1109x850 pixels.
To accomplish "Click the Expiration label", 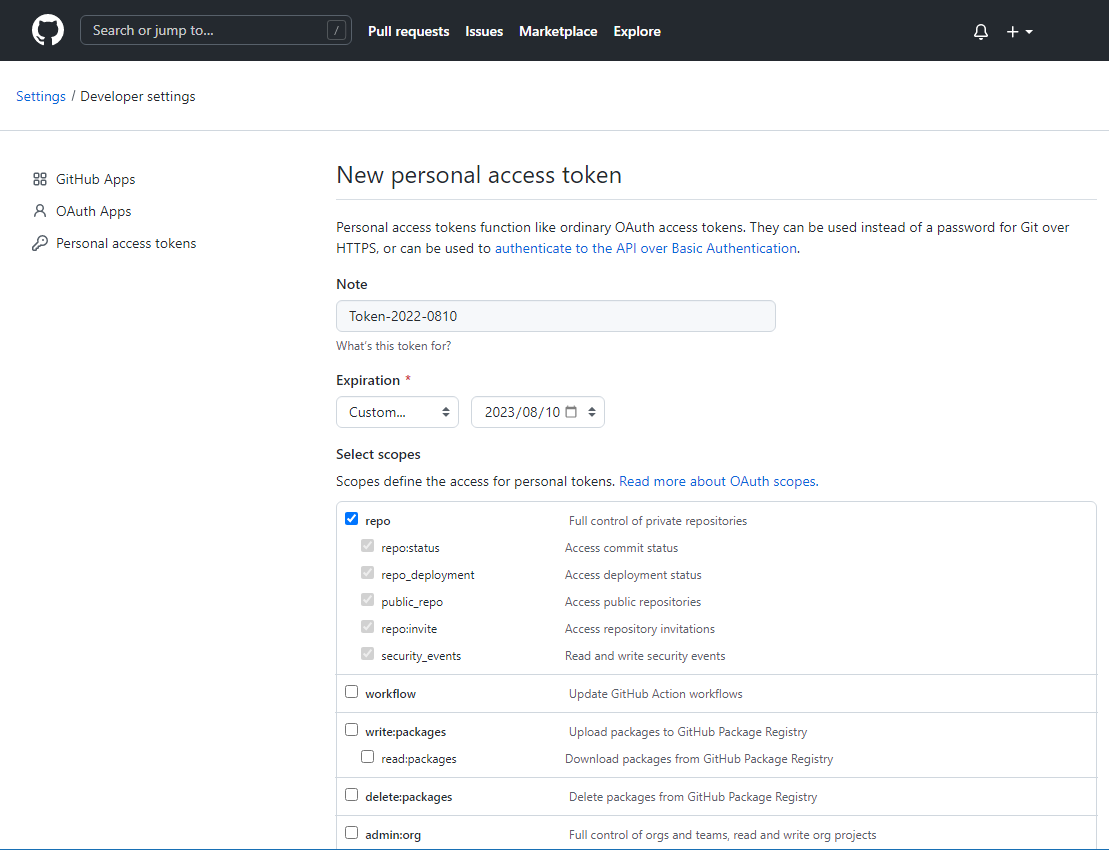I will tap(368, 380).
